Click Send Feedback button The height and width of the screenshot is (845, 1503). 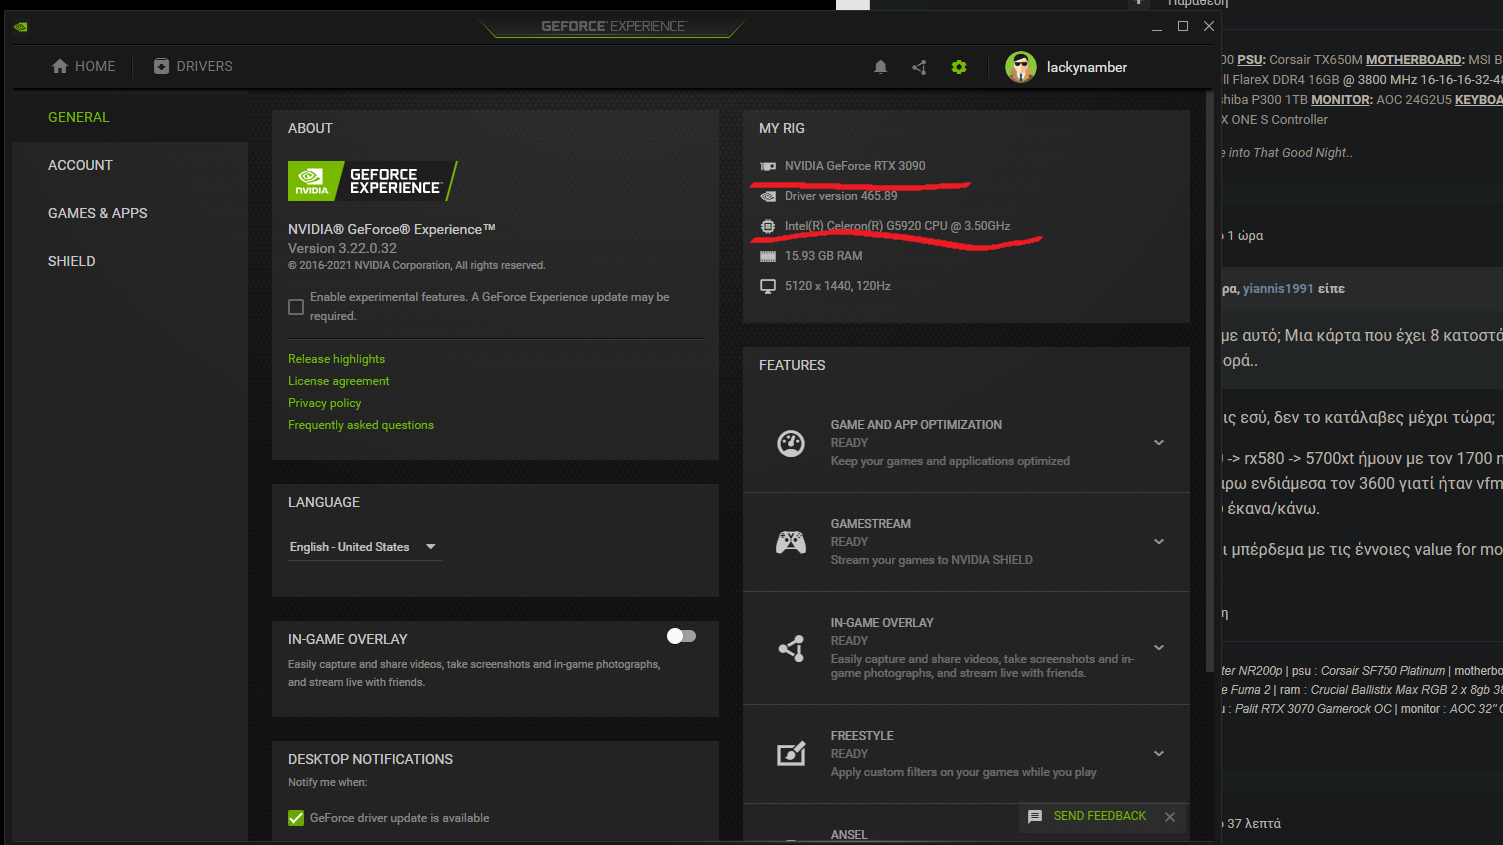(x=1099, y=816)
